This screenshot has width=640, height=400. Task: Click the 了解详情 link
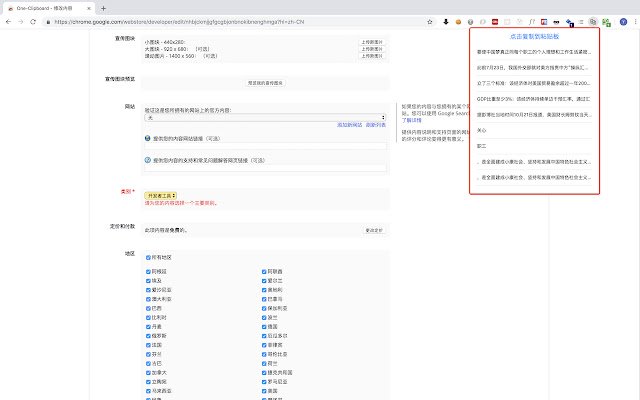tap(411, 120)
